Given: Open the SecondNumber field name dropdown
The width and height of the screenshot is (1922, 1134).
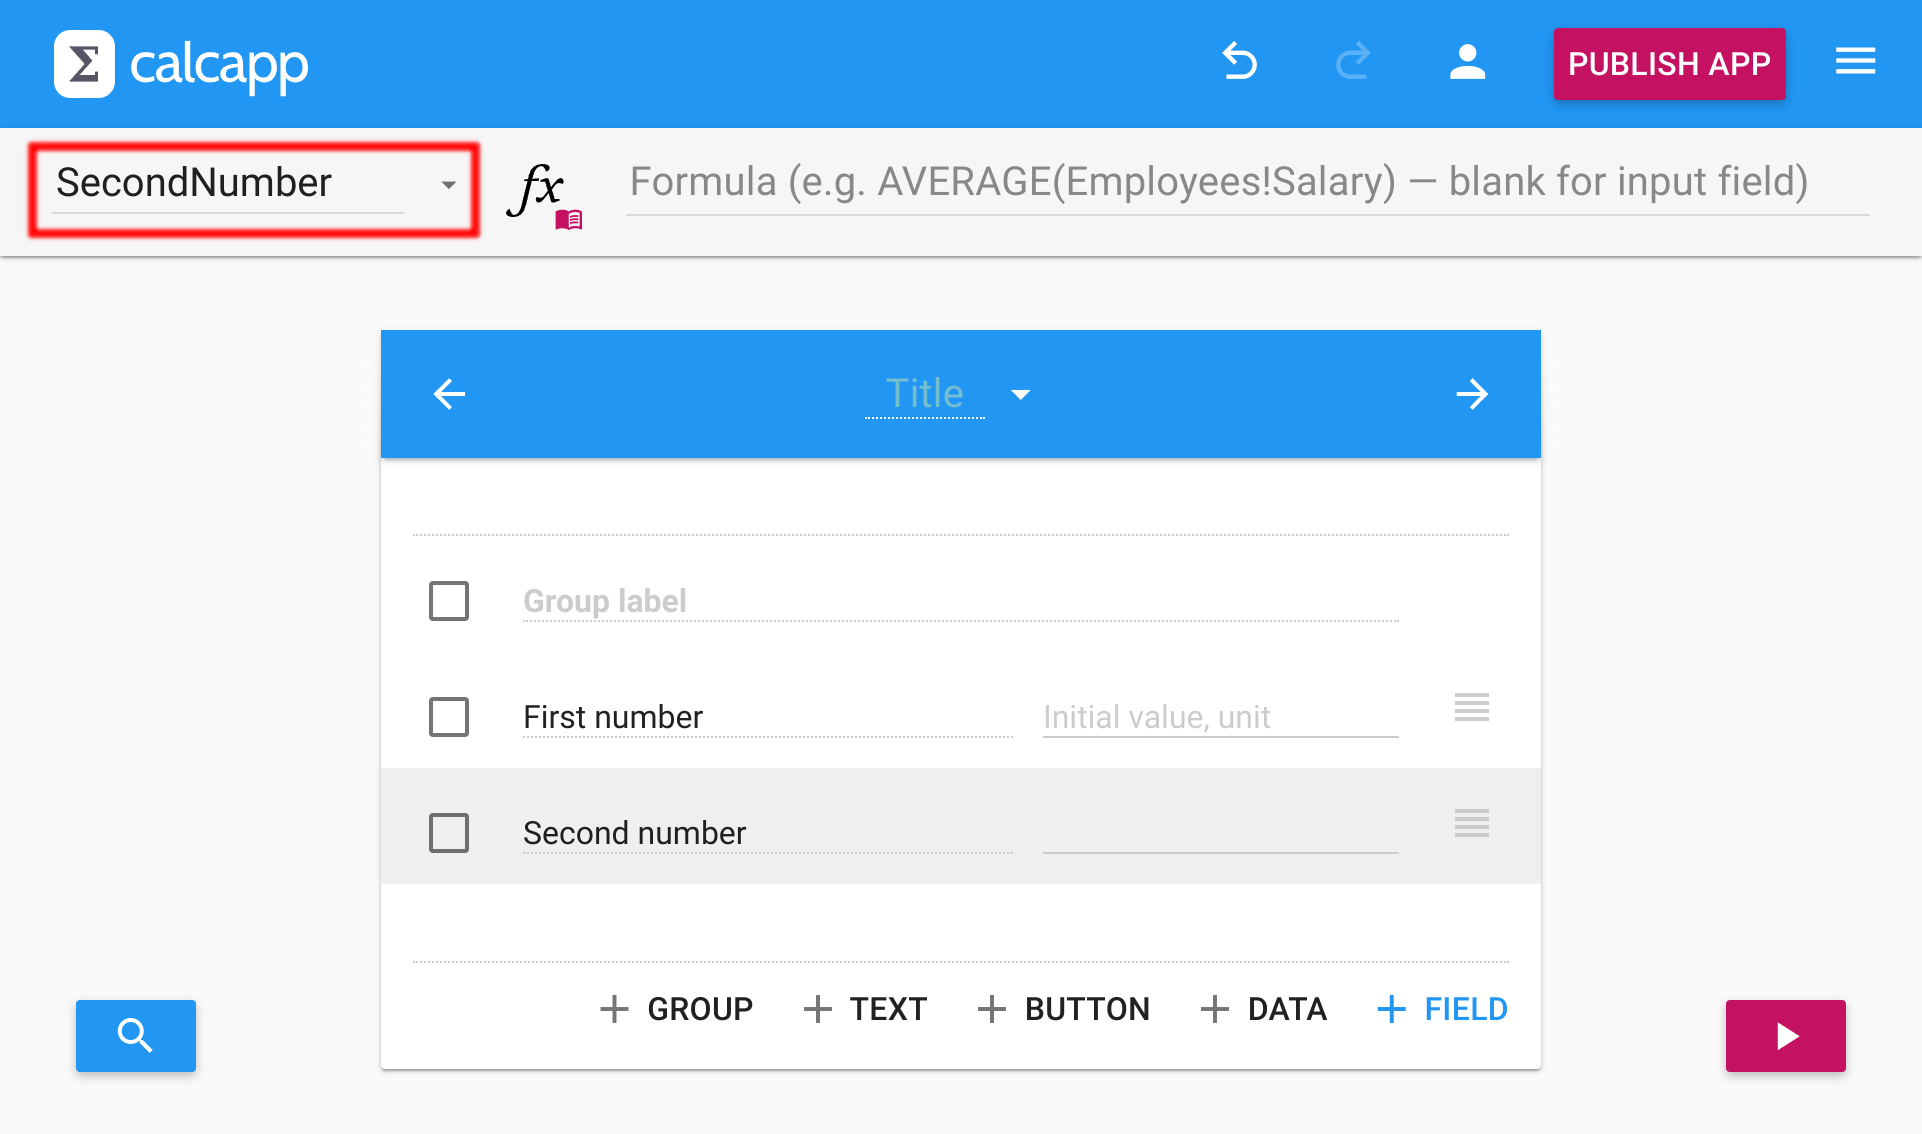Looking at the screenshot, I should pos(449,185).
